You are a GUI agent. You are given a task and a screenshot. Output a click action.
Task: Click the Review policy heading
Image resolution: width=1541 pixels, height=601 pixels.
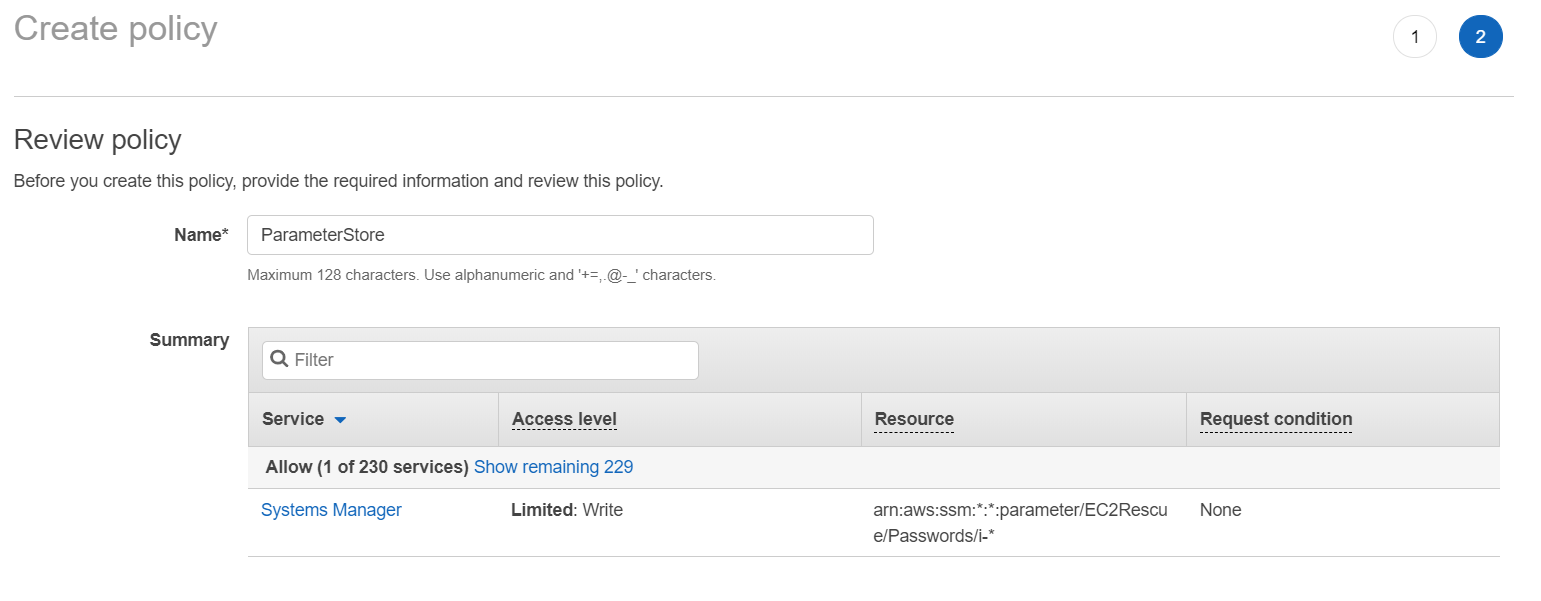(97, 139)
